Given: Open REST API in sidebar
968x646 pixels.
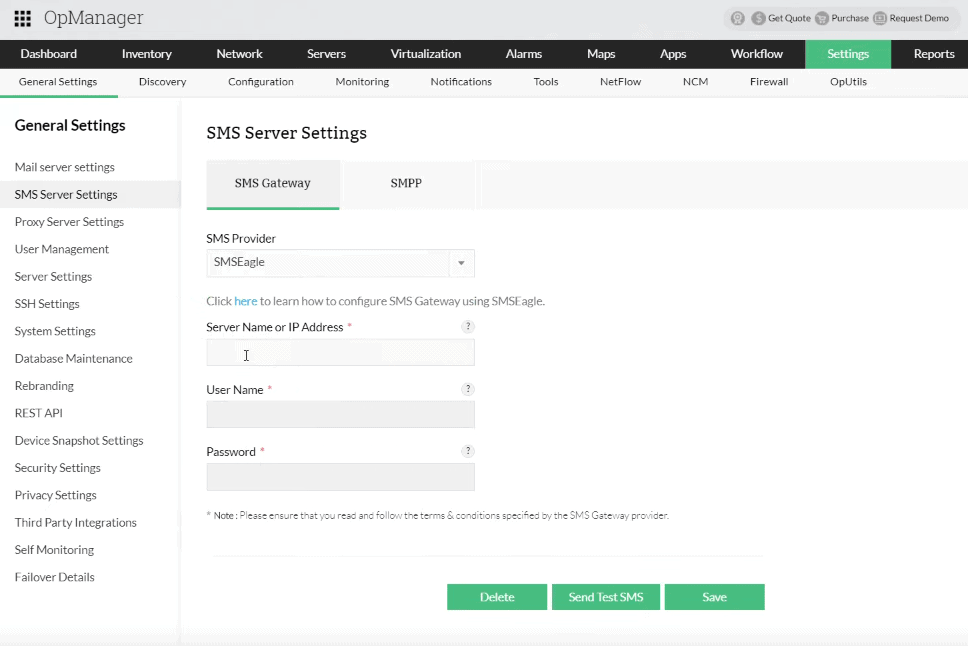Looking at the screenshot, I should click(x=38, y=413).
